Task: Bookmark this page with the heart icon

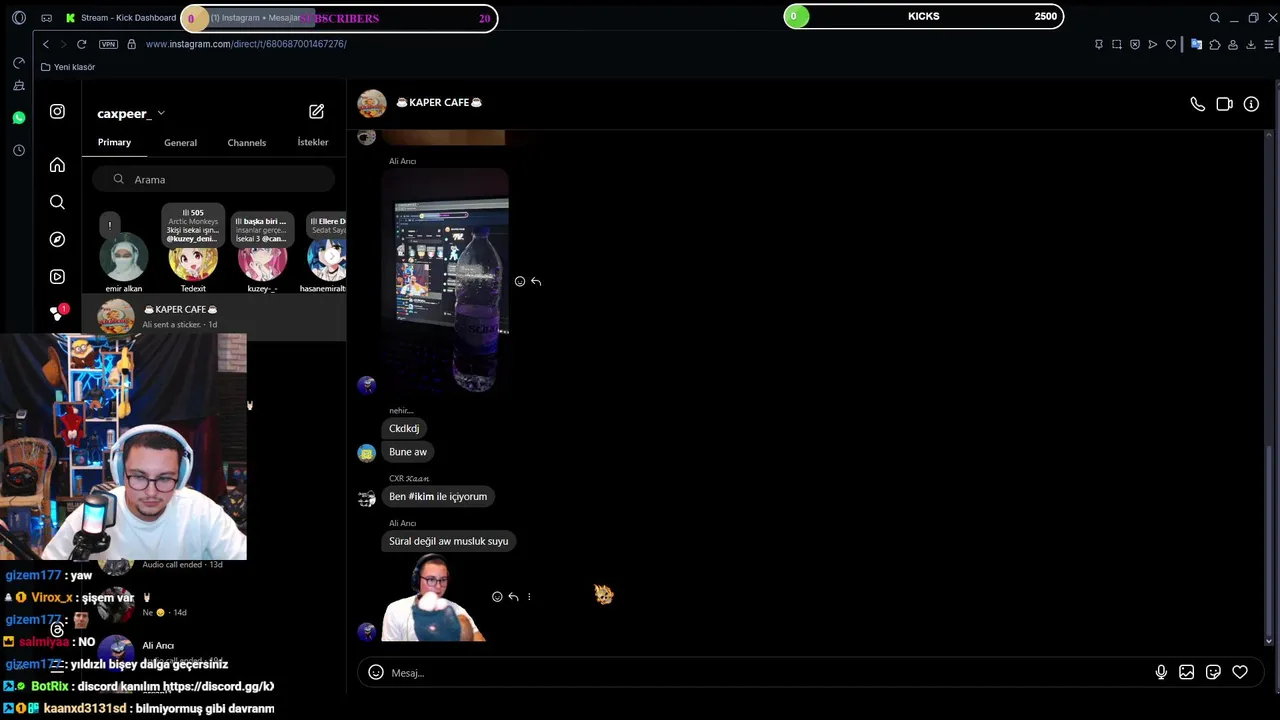Action: tap(1171, 44)
